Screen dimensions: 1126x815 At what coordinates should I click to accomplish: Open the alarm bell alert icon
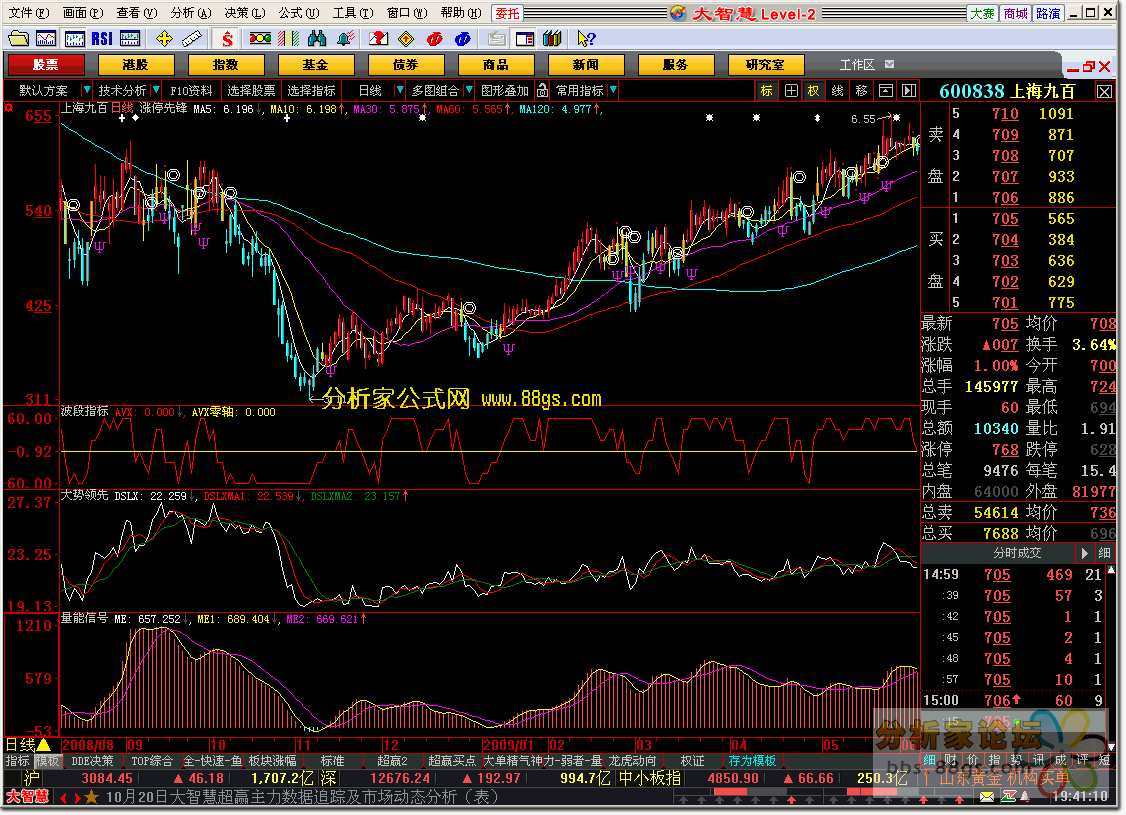pos(345,38)
